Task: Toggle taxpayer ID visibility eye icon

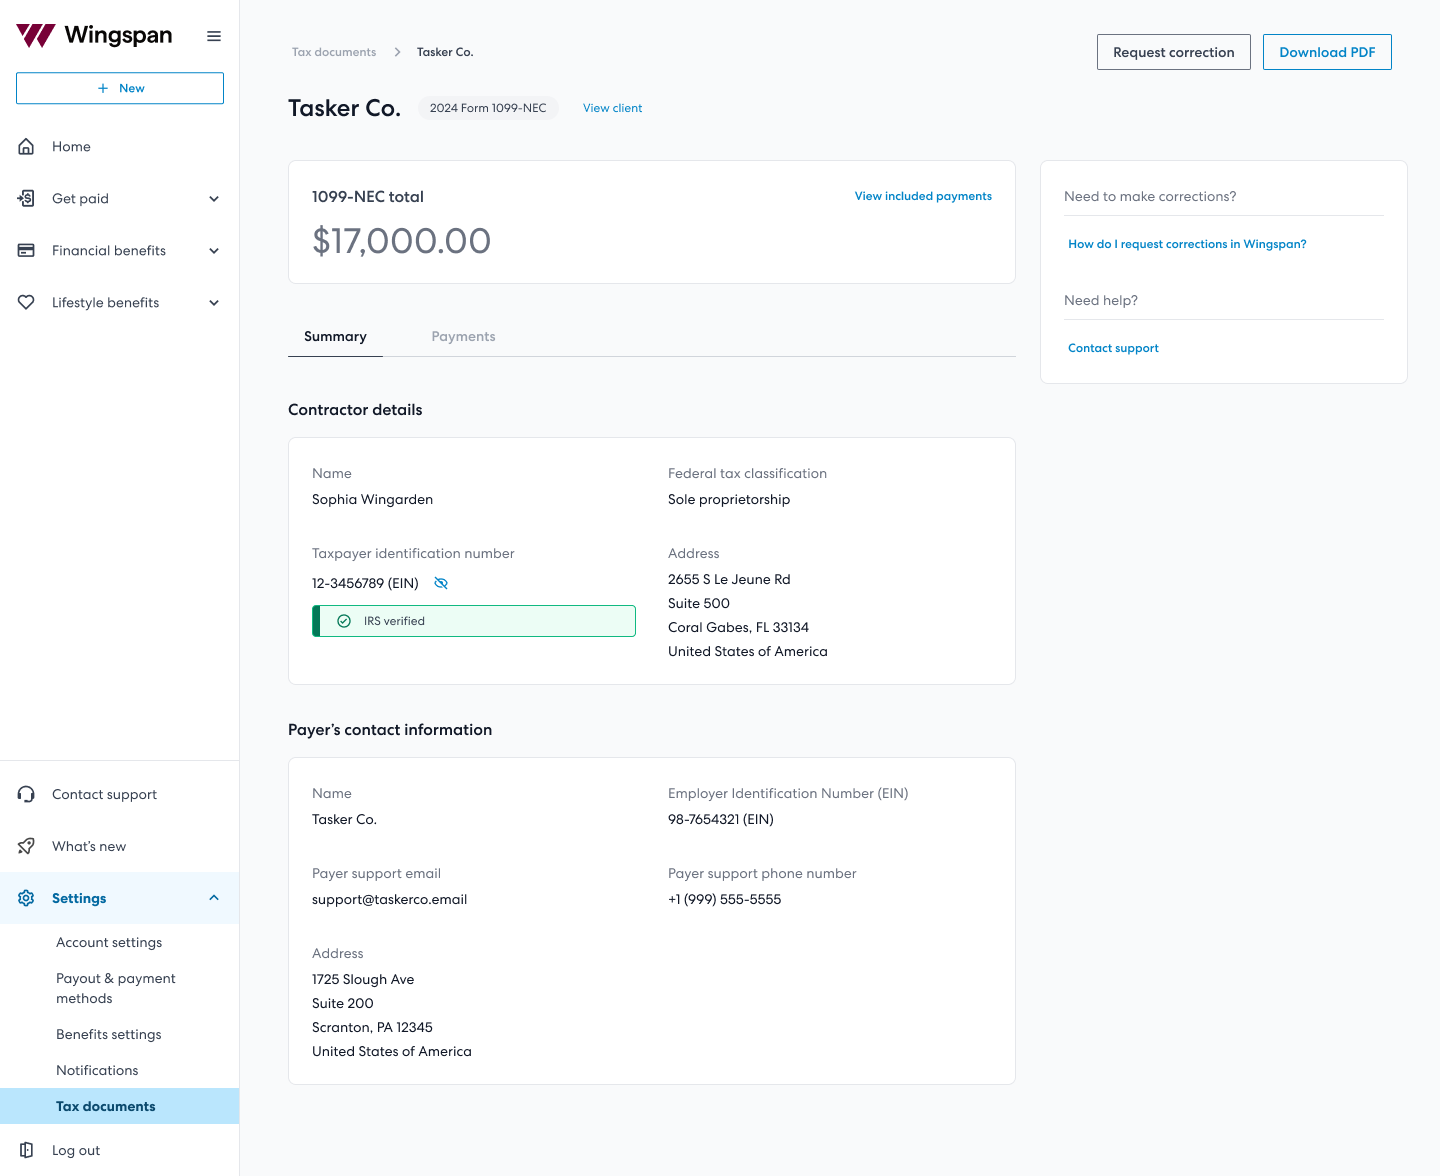Action: [x=441, y=583]
